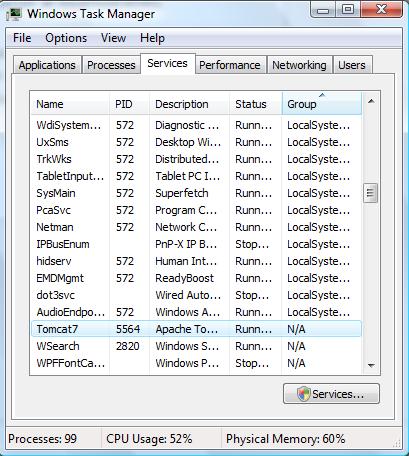Sort by the Description column header
This screenshot has height=456, width=409.
(x=189, y=104)
